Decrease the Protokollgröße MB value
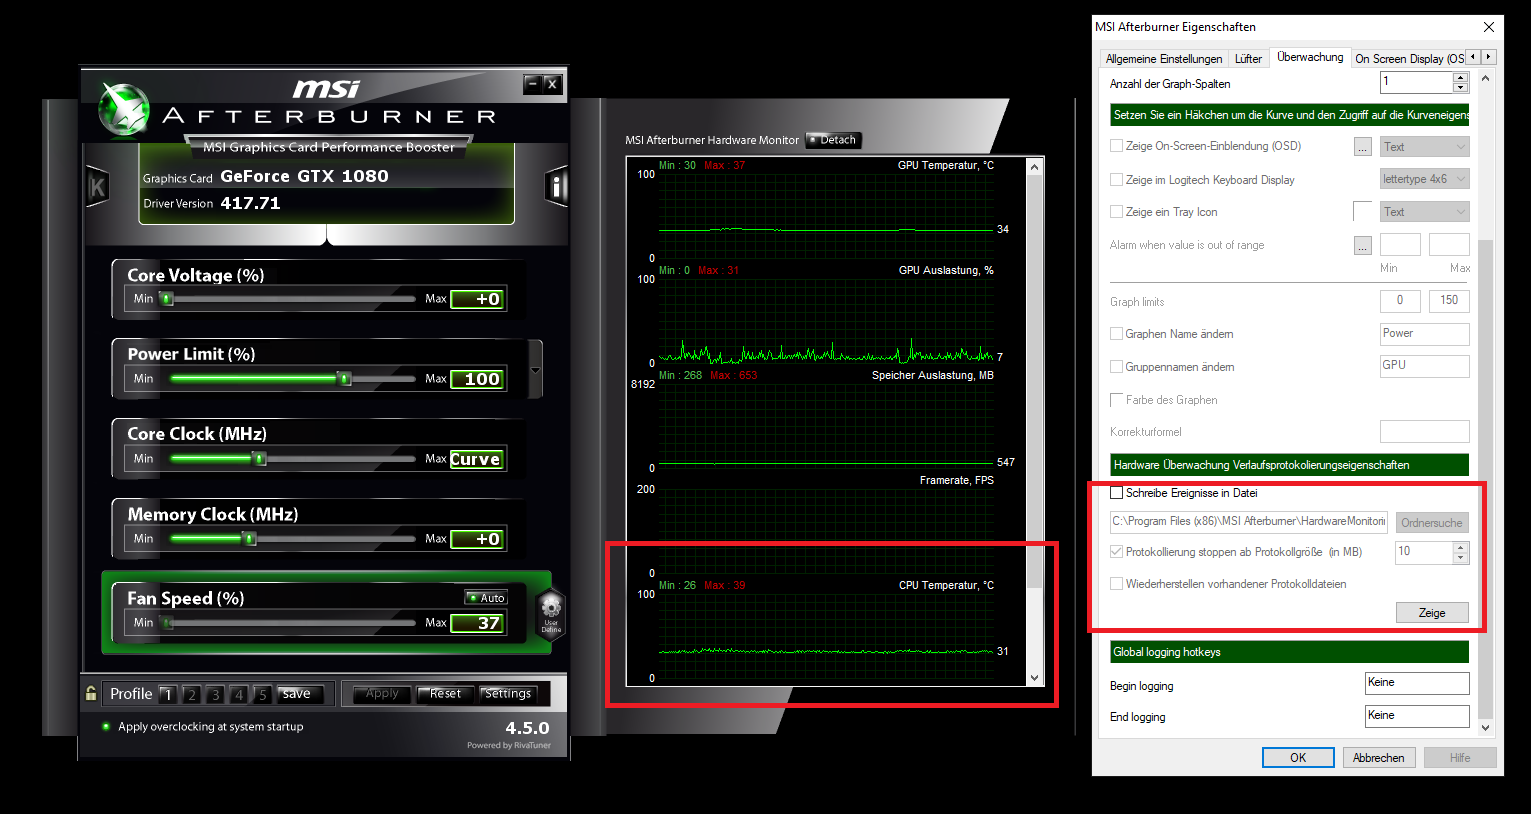The width and height of the screenshot is (1531, 814). 1461,557
